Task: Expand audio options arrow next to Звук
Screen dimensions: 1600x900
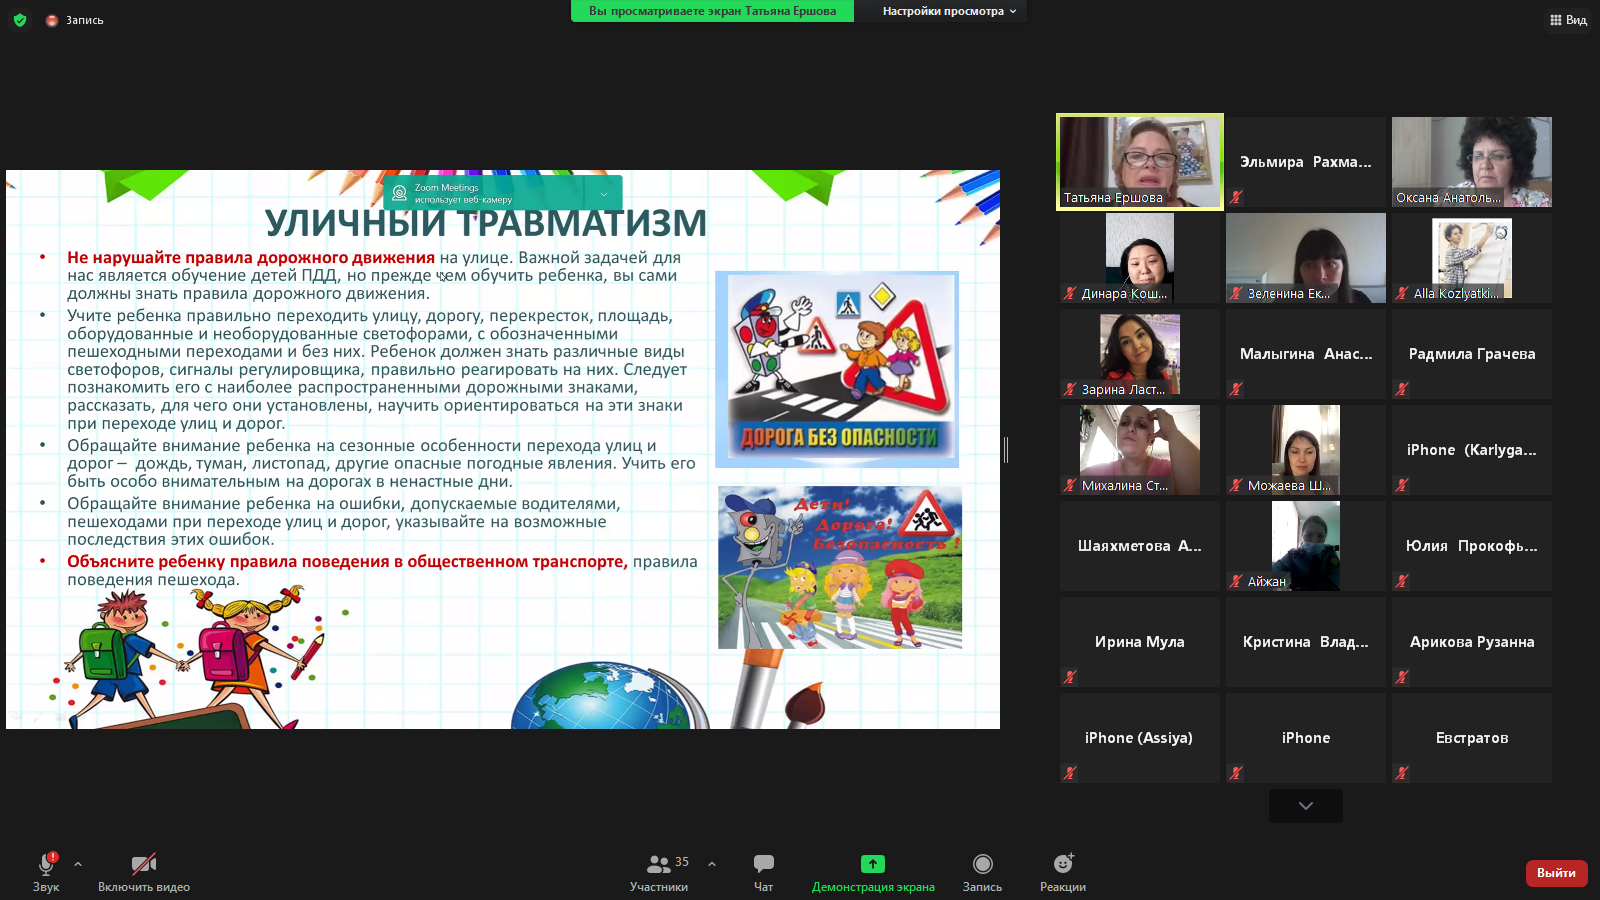Action: 78,864
